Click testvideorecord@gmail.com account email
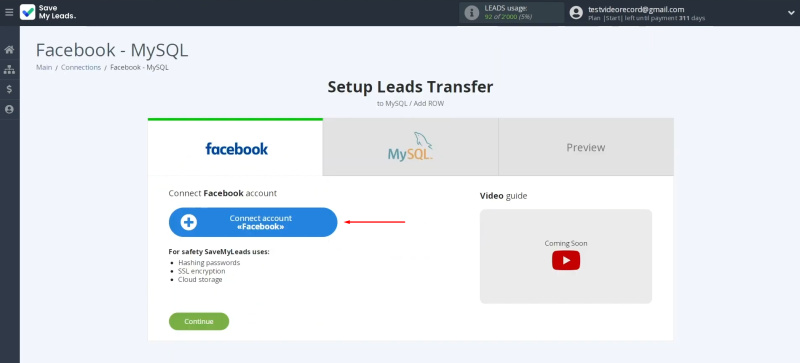Screen dimensions: 800x363 [x=636, y=9]
